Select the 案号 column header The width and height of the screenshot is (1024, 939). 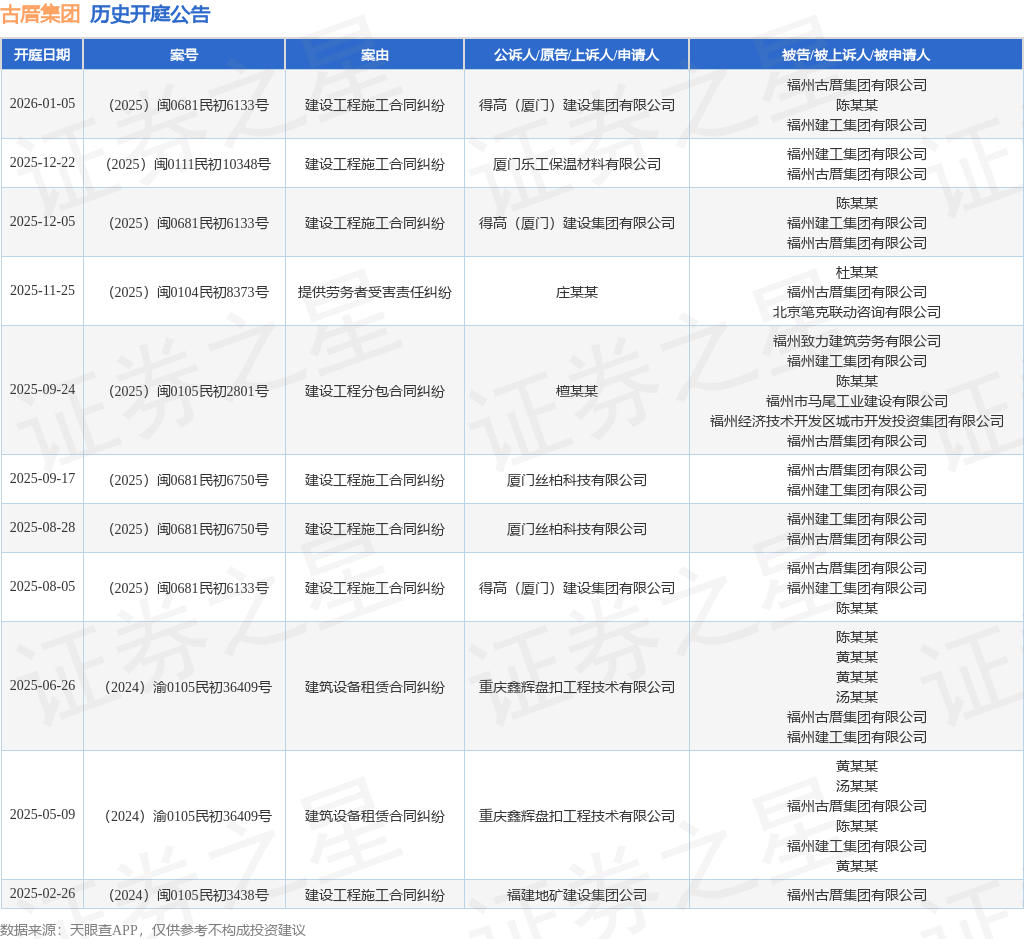(184, 55)
